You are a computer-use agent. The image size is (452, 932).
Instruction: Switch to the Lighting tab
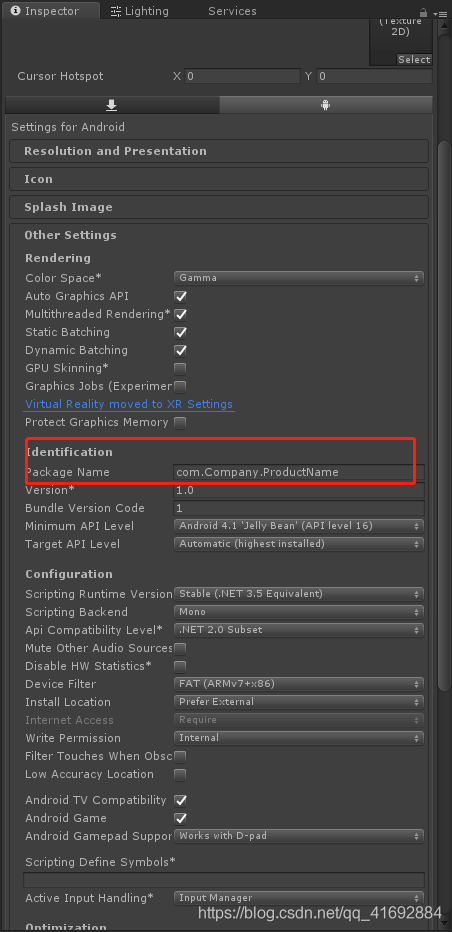click(140, 11)
